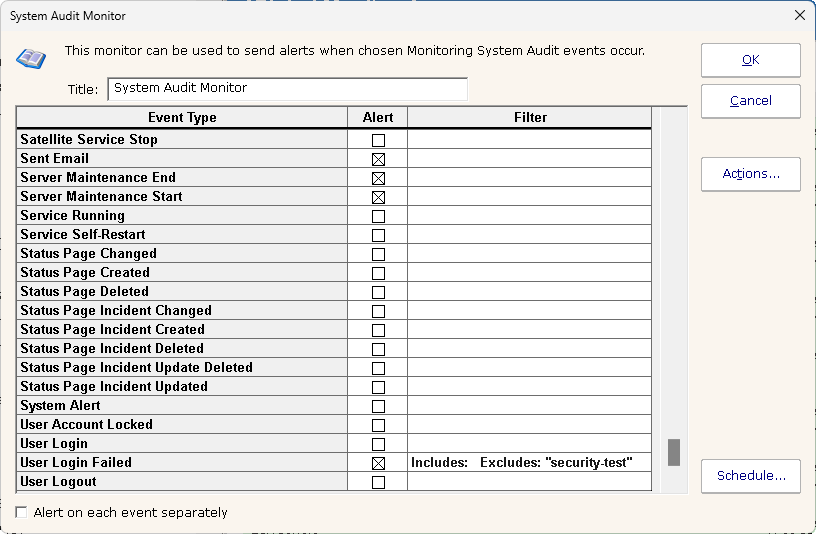
Task: Edit the User Login Failed filter cell
Action: click(x=529, y=463)
